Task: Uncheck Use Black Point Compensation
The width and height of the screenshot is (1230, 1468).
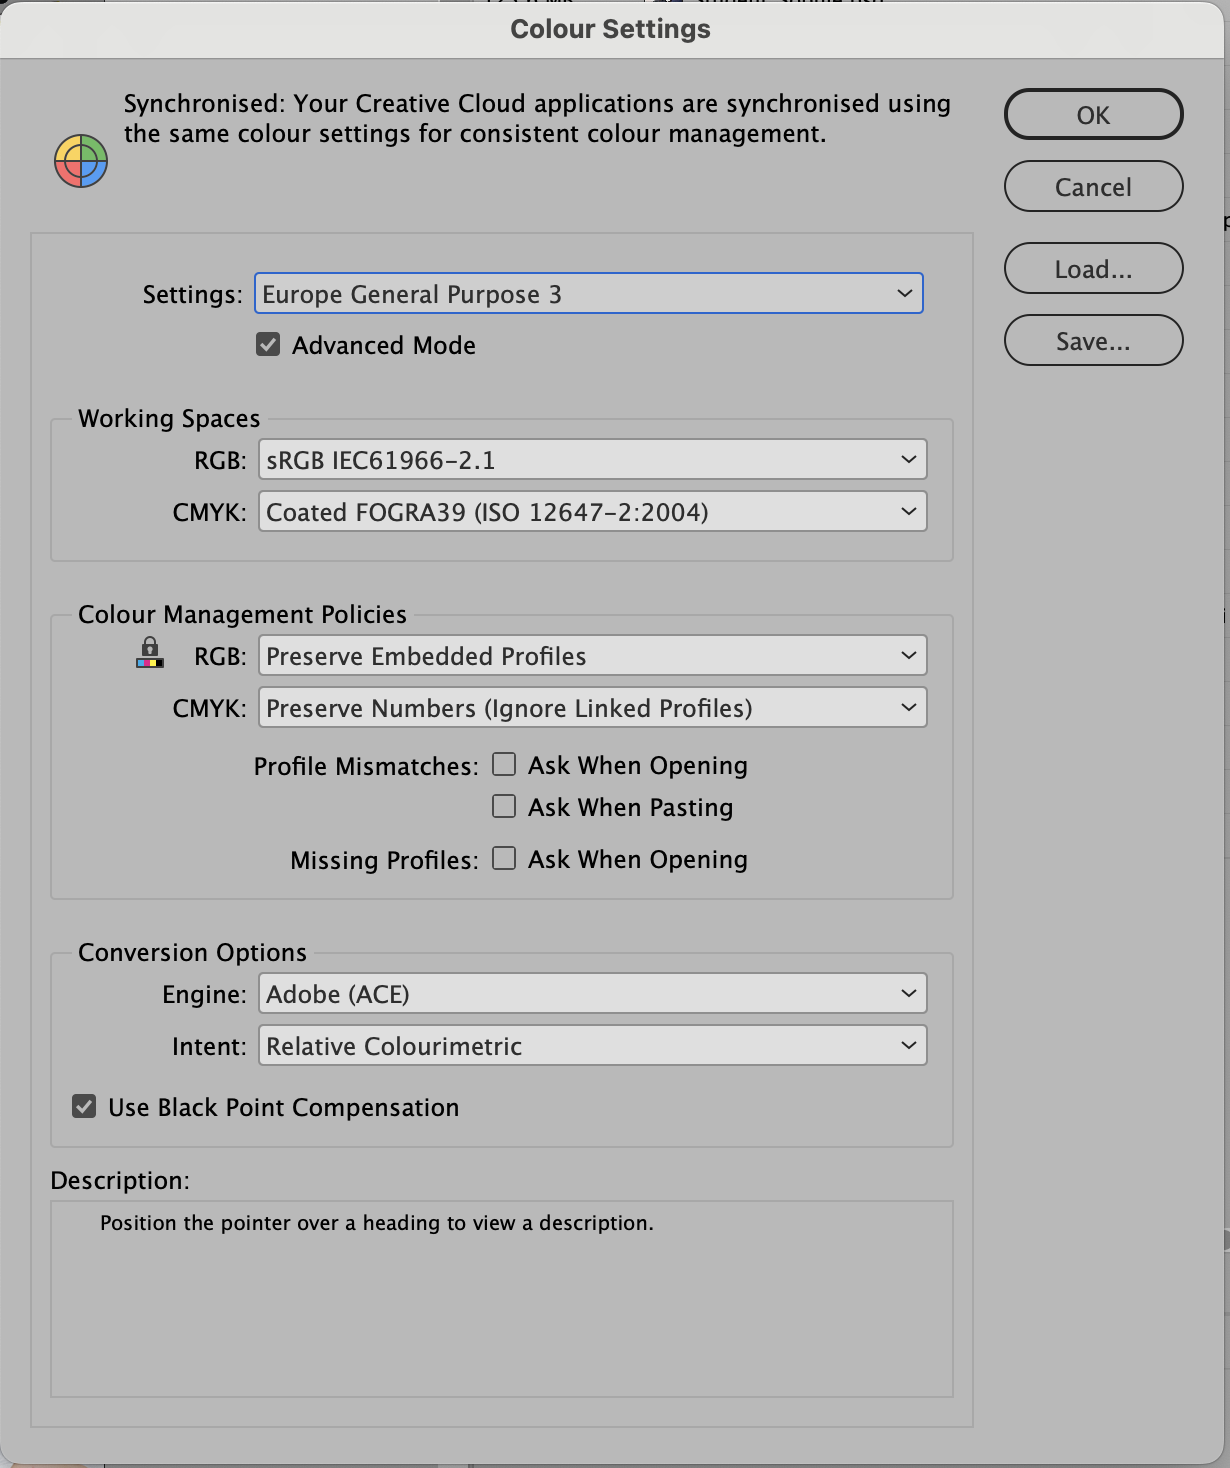Action: coord(84,1106)
